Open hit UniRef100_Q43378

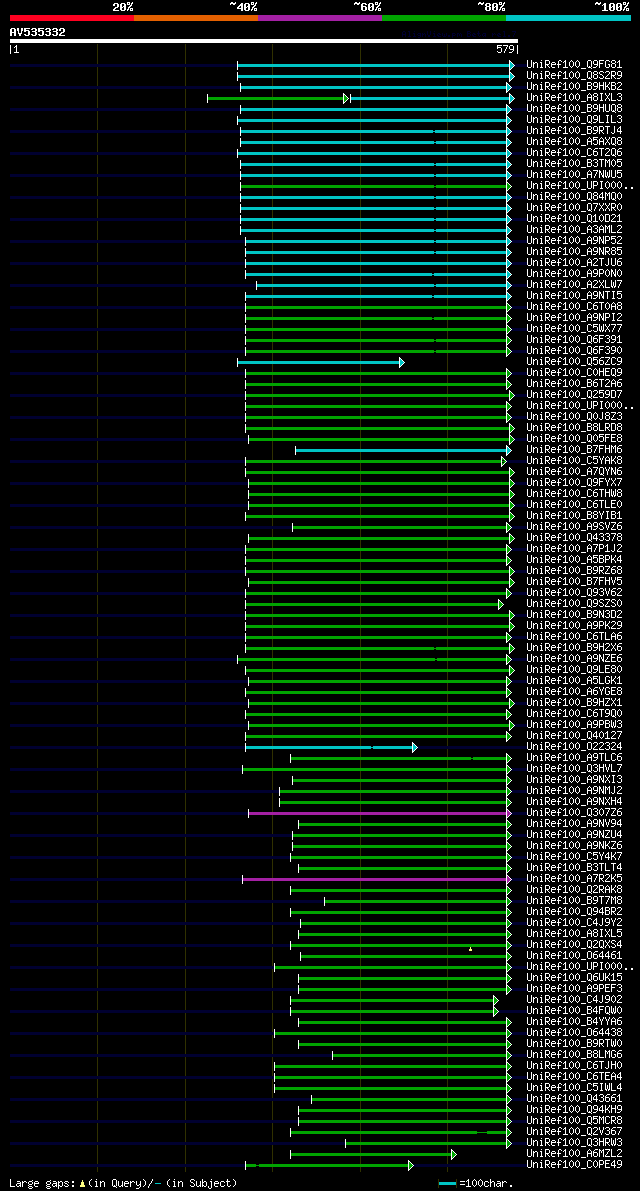[x=574, y=538]
